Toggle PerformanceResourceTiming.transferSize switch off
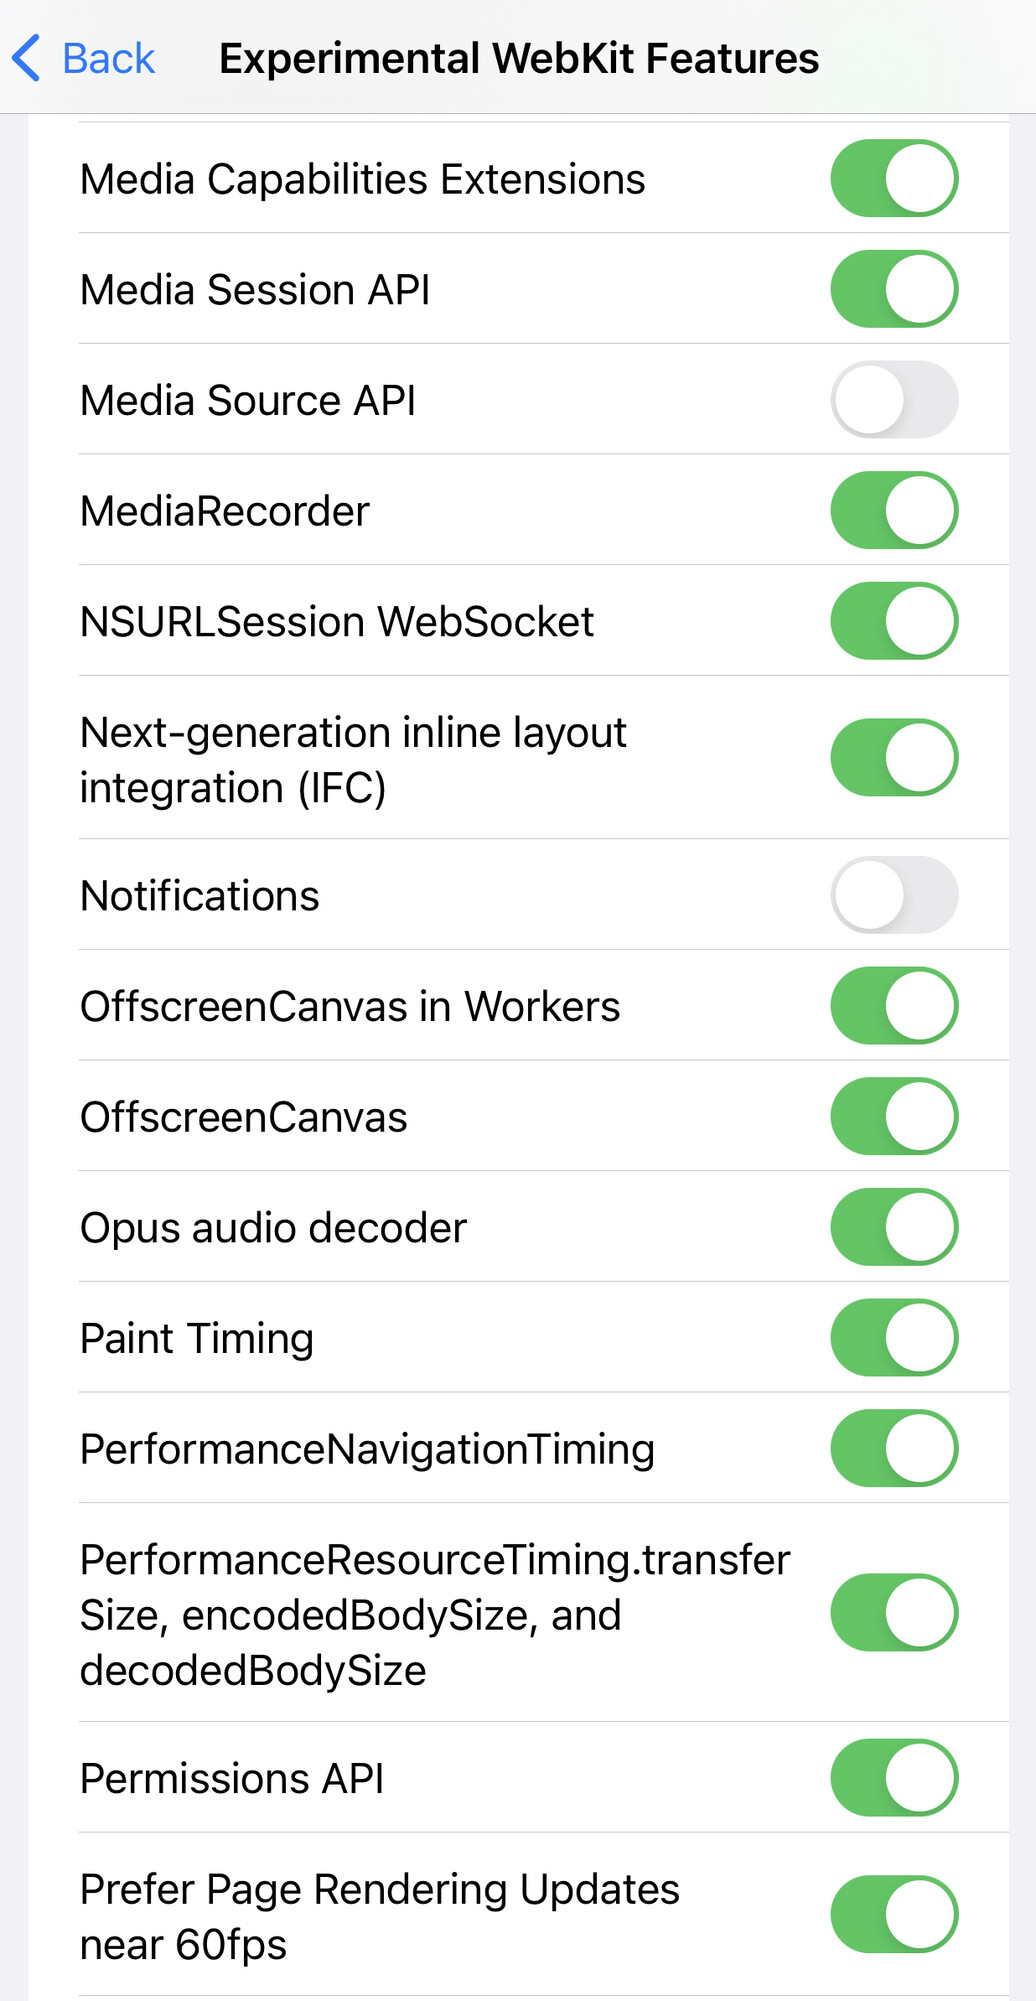1036x2001 pixels. (894, 1613)
